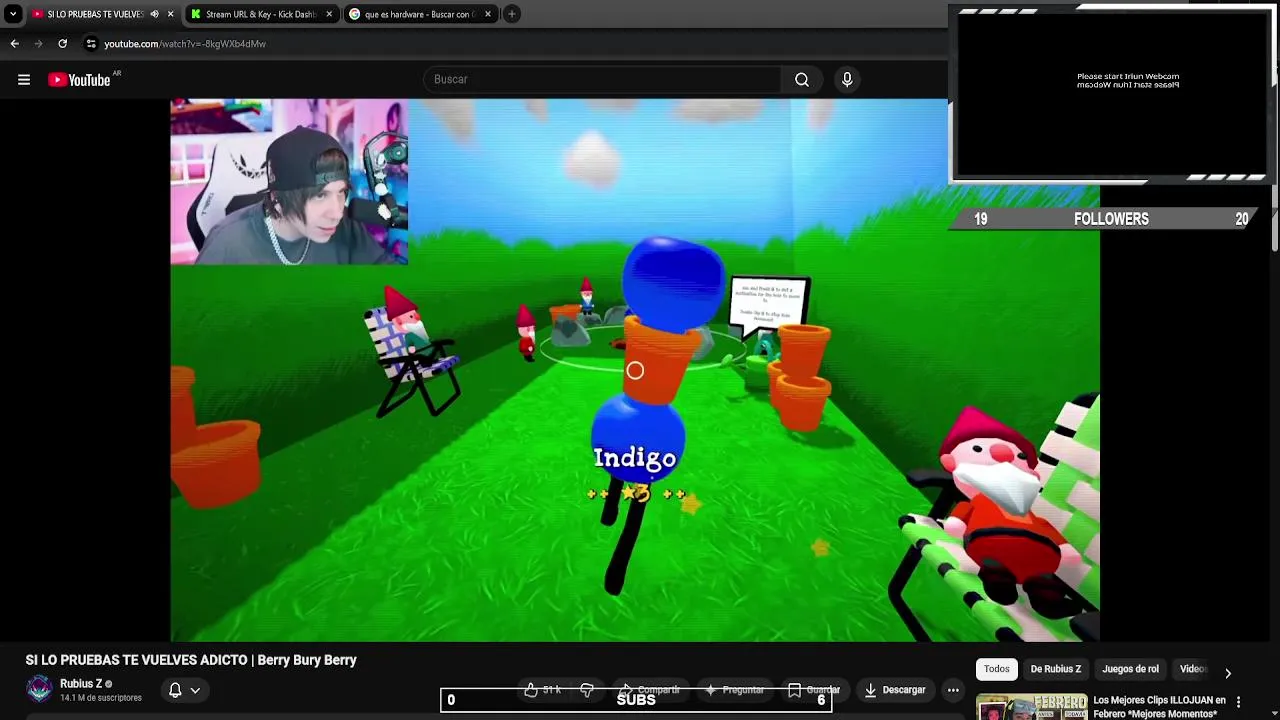The width and height of the screenshot is (1280, 720).
Task: Switch to the SI LO PRUEBAS TE VUELVES tab
Action: coord(95,14)
